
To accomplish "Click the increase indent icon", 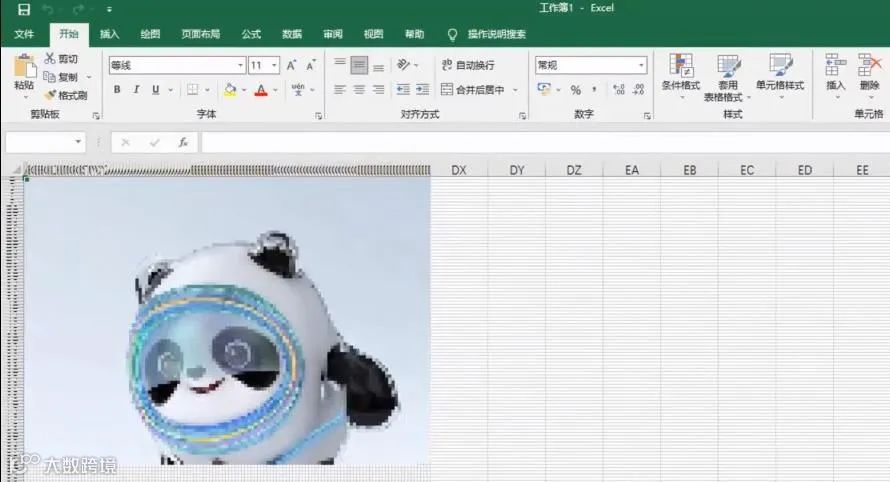I will tap(423, 90).
